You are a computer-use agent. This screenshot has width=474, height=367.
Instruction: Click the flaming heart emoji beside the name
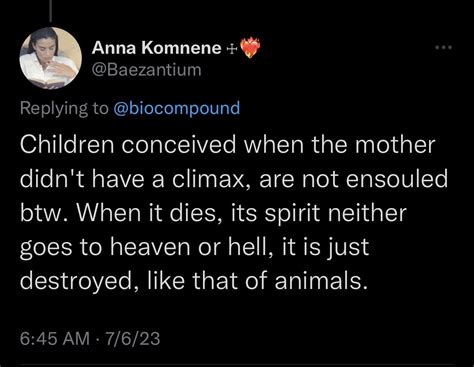250,48
